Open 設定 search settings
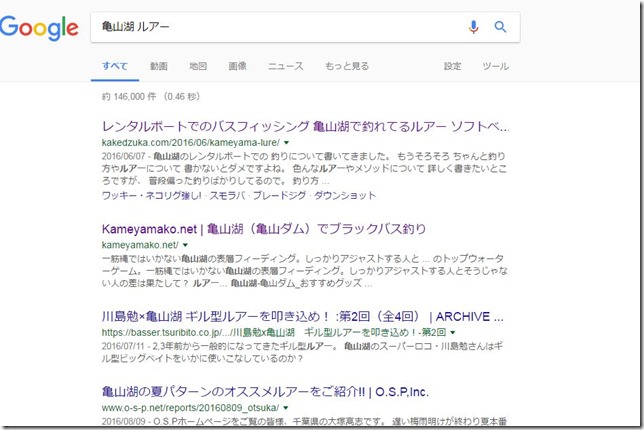The height and width of the screenshot is (430, 644). [x=453, y=66]
